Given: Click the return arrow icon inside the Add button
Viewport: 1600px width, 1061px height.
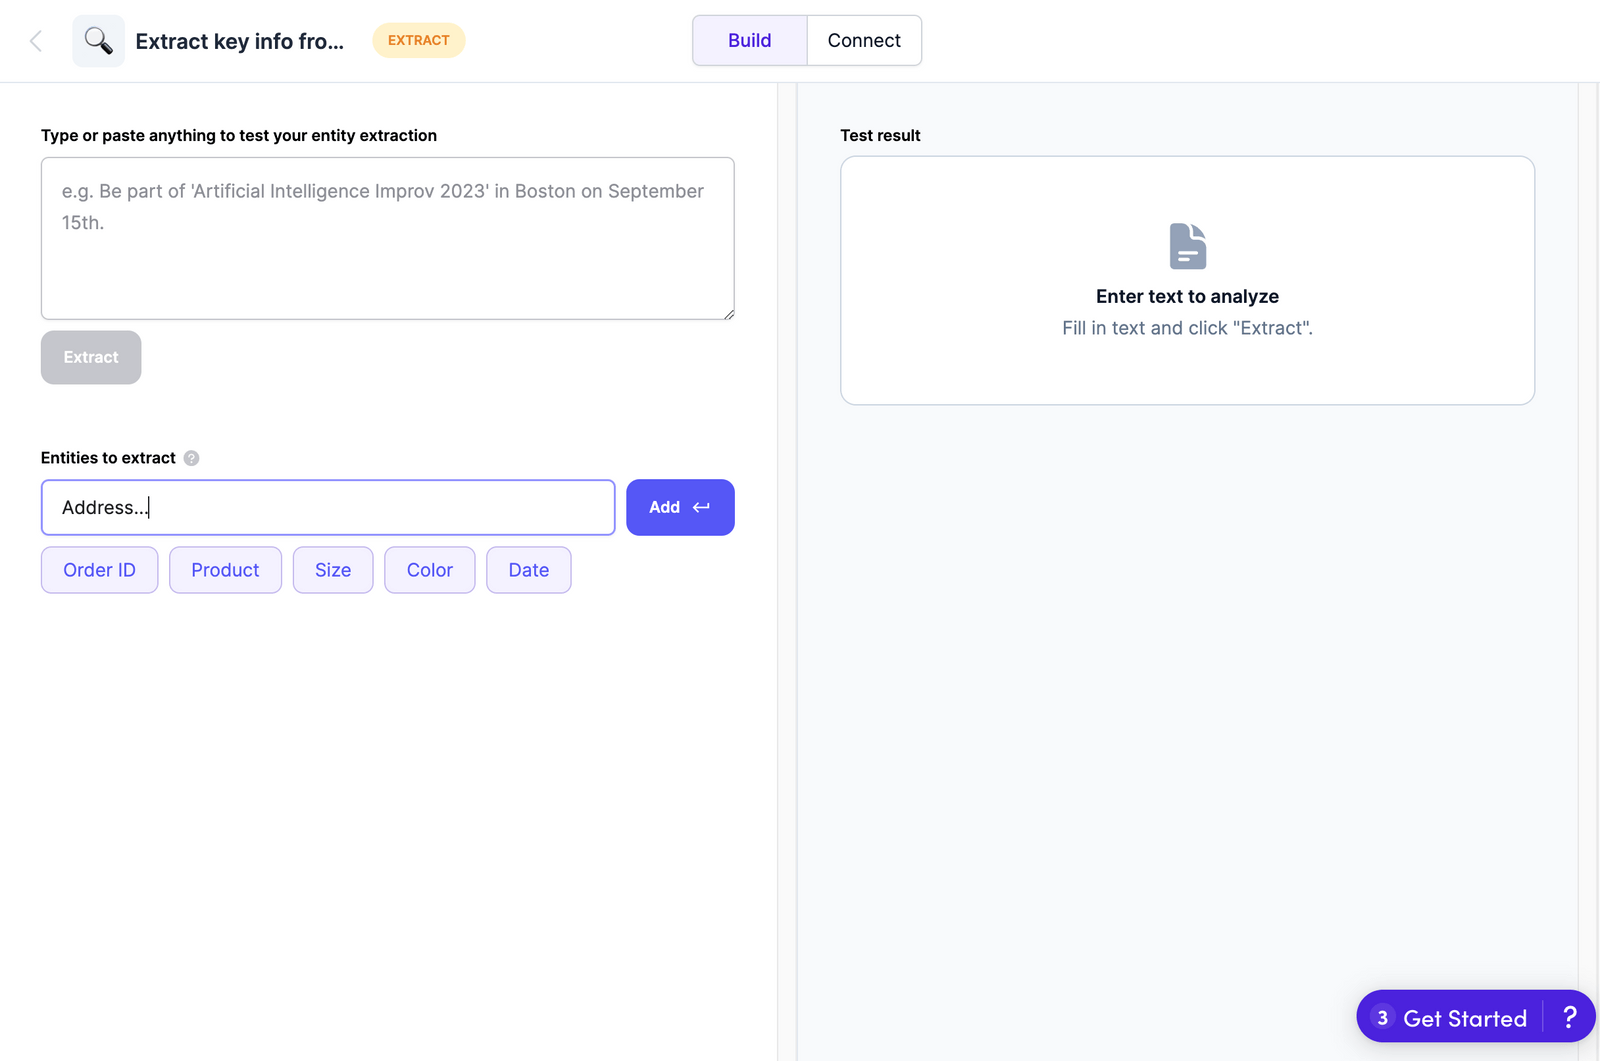Looking at the screenshot, I should click(701, 507).
